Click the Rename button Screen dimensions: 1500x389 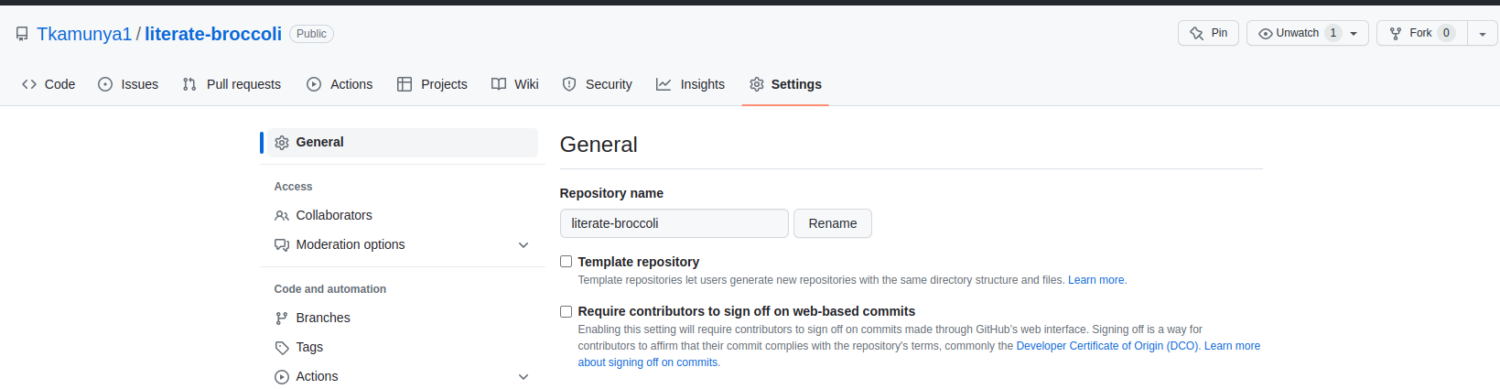click(833, 223)
